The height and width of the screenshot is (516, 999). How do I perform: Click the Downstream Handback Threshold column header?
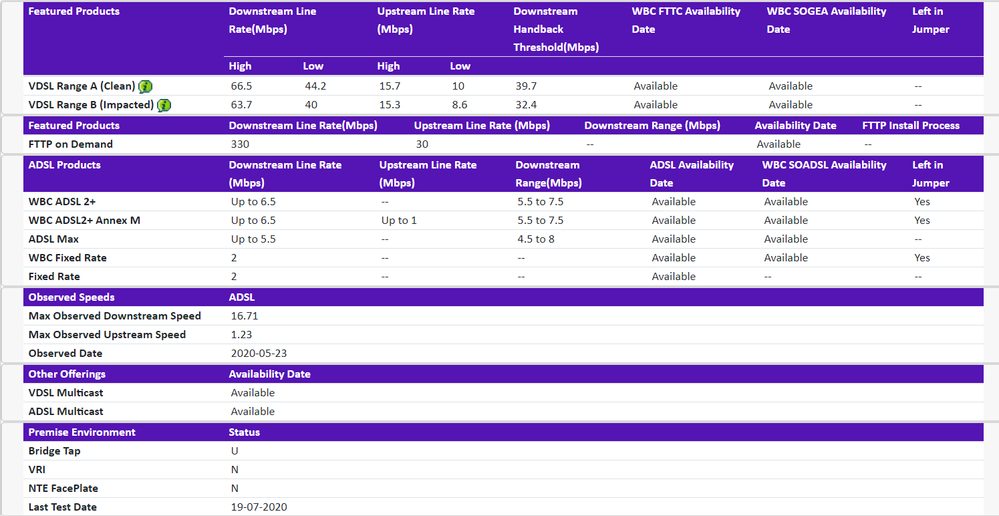556,29
